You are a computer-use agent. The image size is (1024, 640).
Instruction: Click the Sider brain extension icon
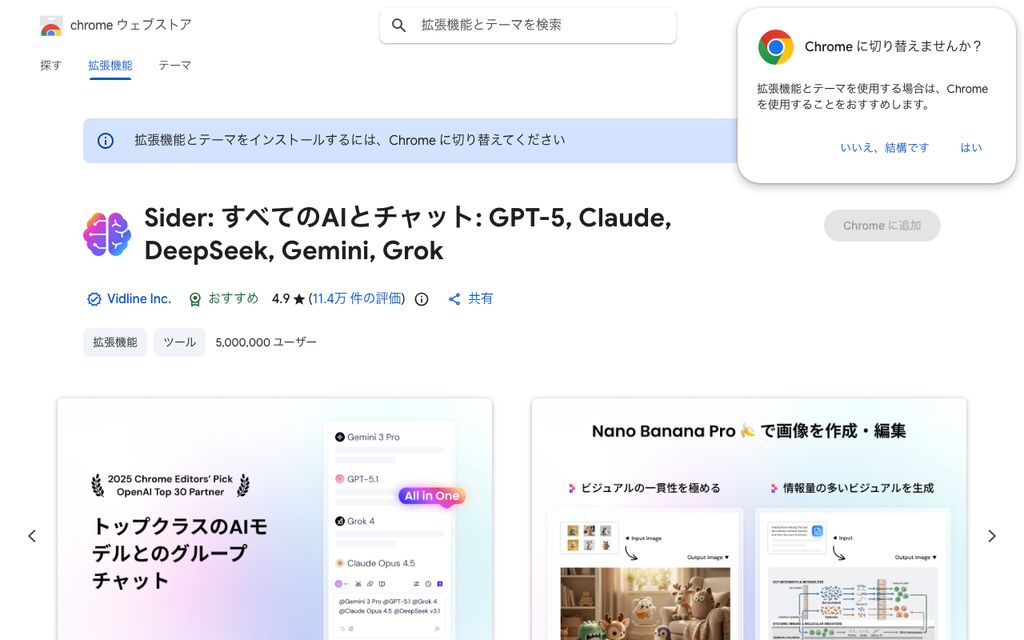click(x=107, y=234)
